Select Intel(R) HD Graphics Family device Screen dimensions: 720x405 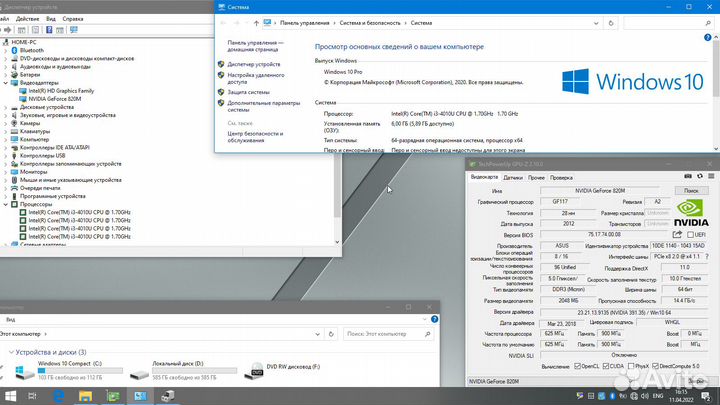(x=61, y=91)
